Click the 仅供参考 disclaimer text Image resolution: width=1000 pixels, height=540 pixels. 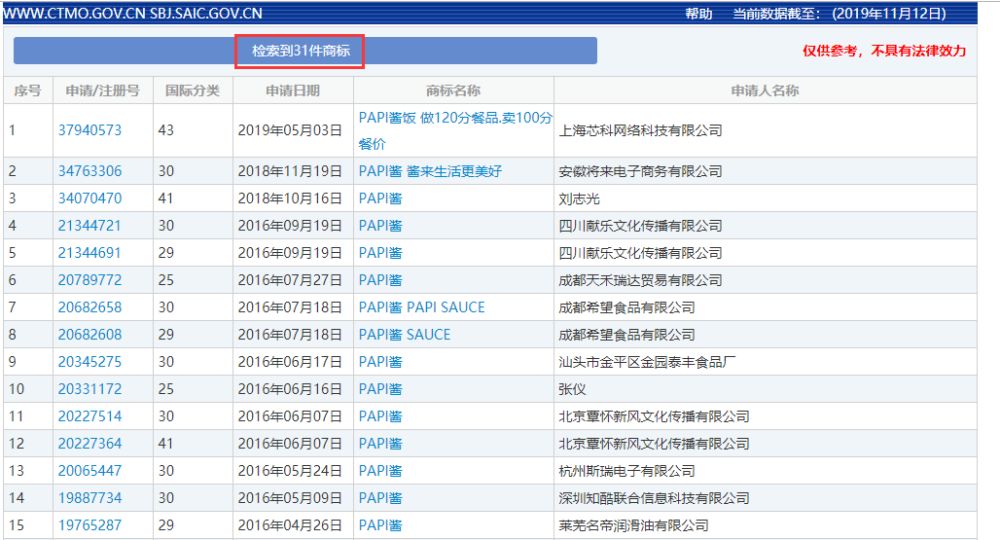coord(884,51)
